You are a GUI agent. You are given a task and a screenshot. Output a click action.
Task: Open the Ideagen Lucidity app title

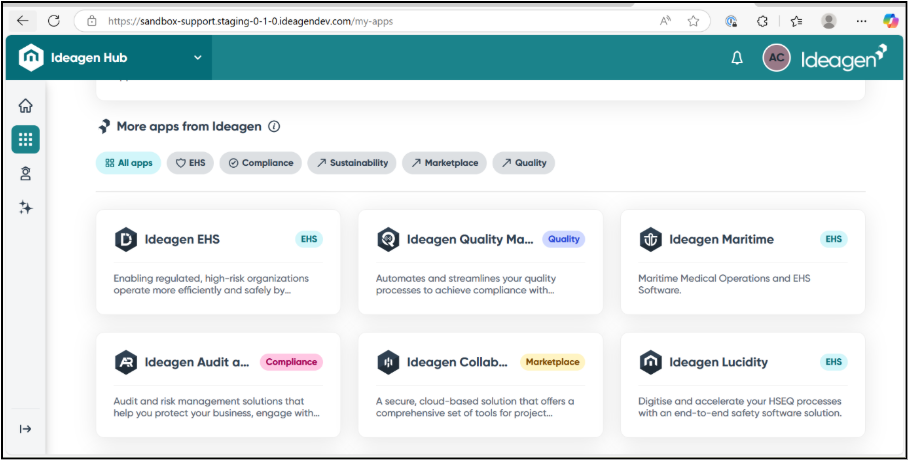pos(718,362)
